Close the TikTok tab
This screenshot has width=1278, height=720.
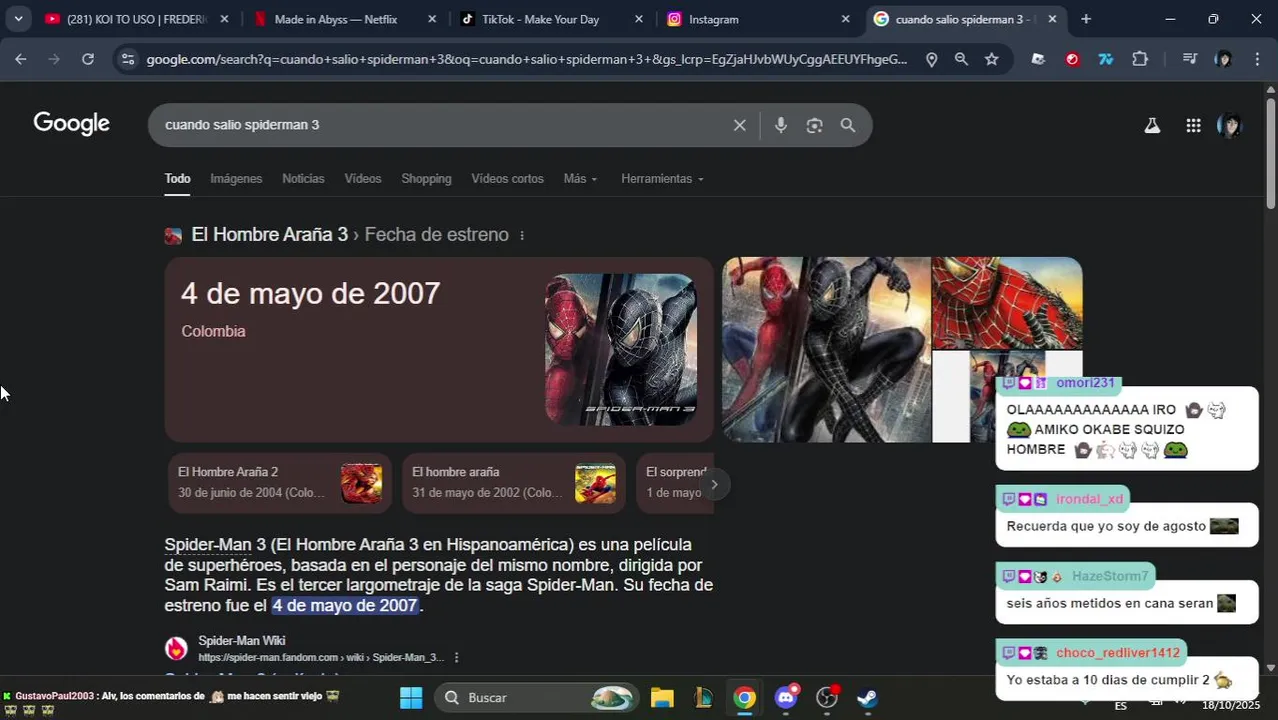(x=638, y=19)
